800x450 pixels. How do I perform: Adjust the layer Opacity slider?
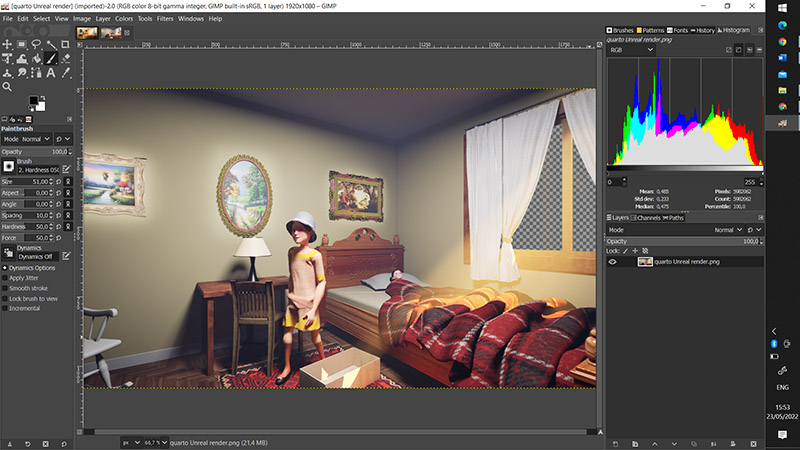point(680,241)
